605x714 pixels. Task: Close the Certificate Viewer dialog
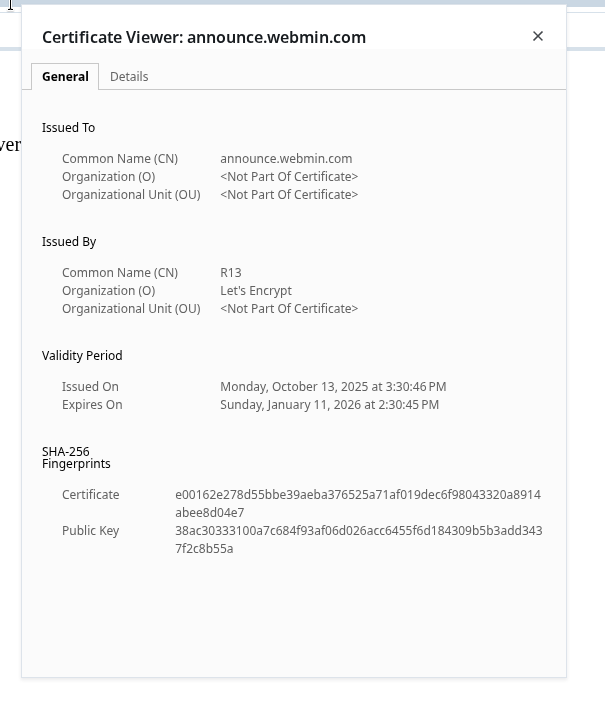tap(538, 36)
